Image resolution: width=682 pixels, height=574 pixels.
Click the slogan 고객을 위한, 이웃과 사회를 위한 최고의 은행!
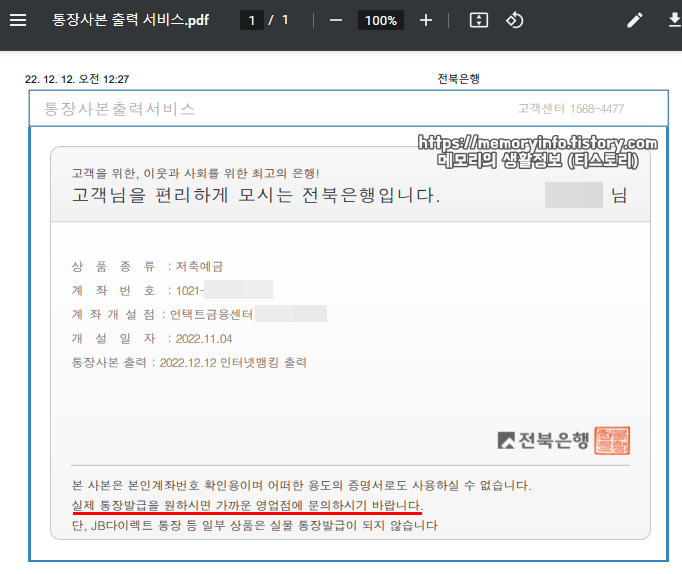coord(195,174)
